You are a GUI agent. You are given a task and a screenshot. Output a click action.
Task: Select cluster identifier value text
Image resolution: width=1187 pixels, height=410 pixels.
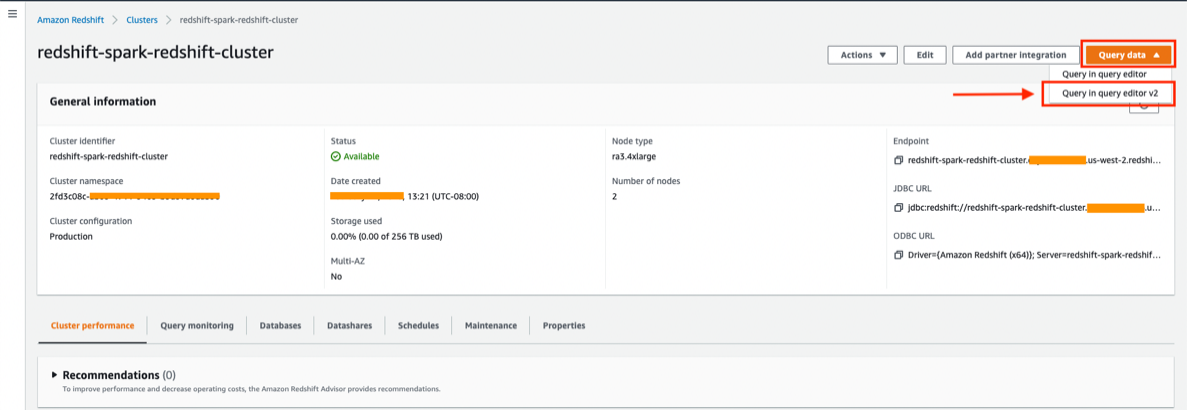click(x=108, y=157)
